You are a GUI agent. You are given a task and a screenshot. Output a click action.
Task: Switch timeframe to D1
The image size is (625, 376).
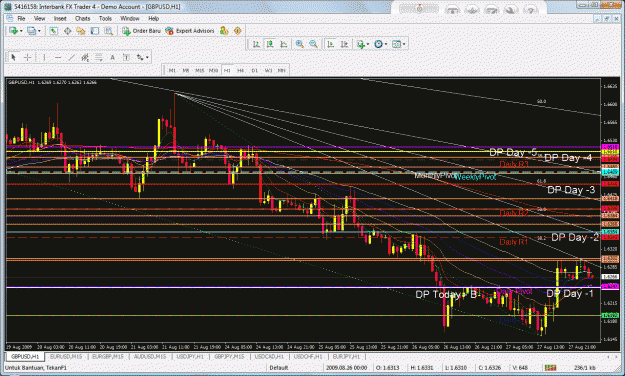point(254,71)
